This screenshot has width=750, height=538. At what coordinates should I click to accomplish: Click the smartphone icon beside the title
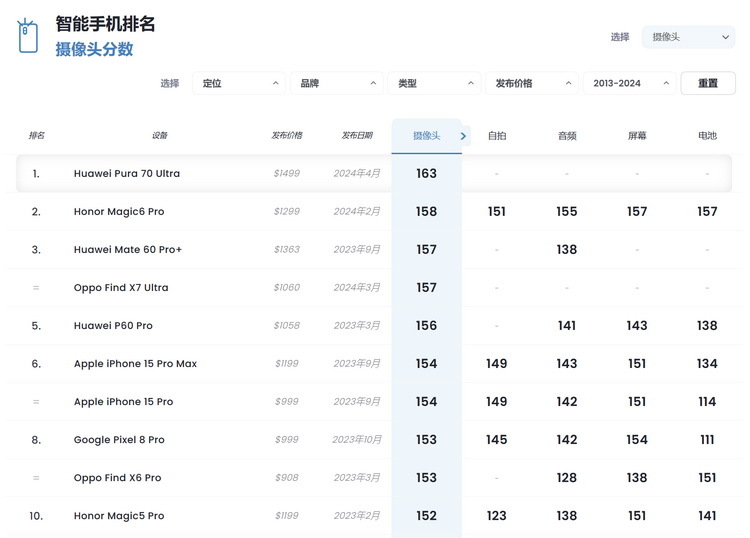27,36
